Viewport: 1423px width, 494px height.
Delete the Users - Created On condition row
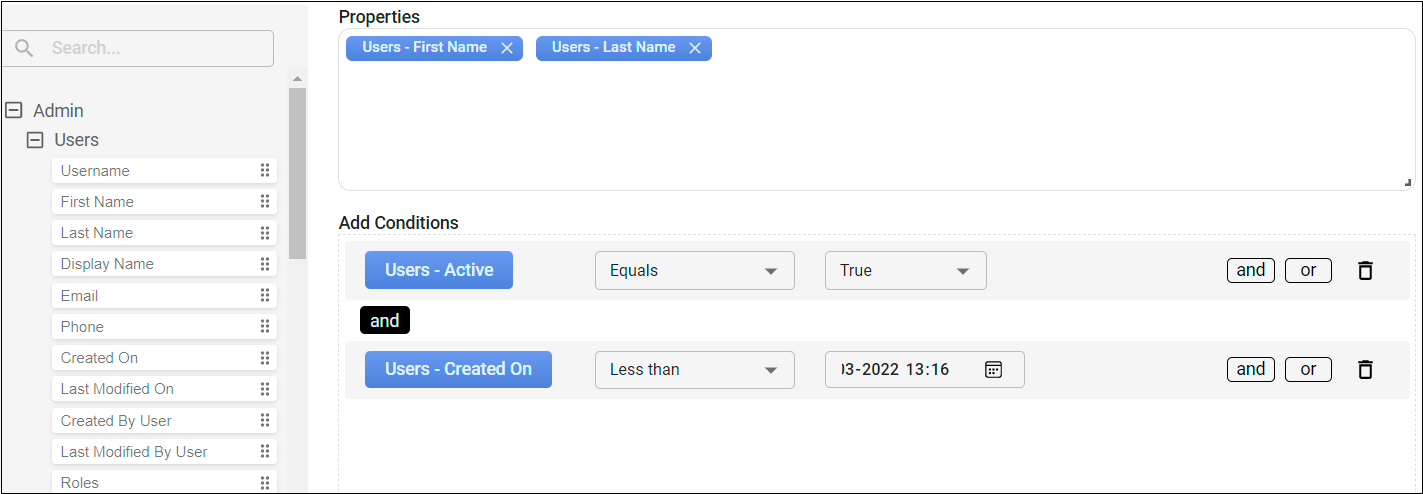pos(1365,369)
